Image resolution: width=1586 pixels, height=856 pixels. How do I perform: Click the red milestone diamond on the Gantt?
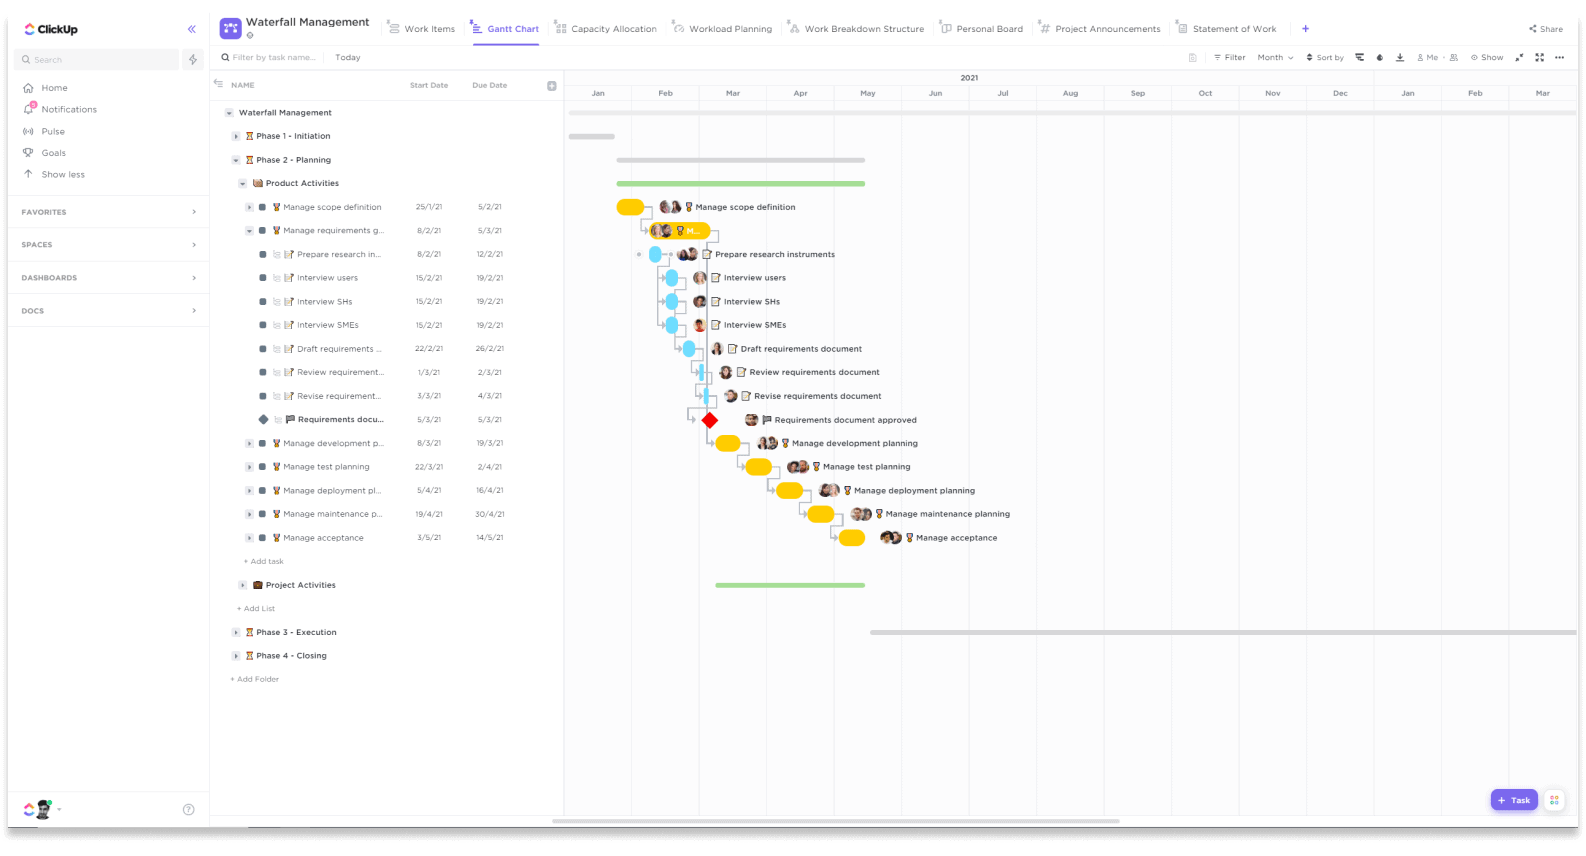710,420
